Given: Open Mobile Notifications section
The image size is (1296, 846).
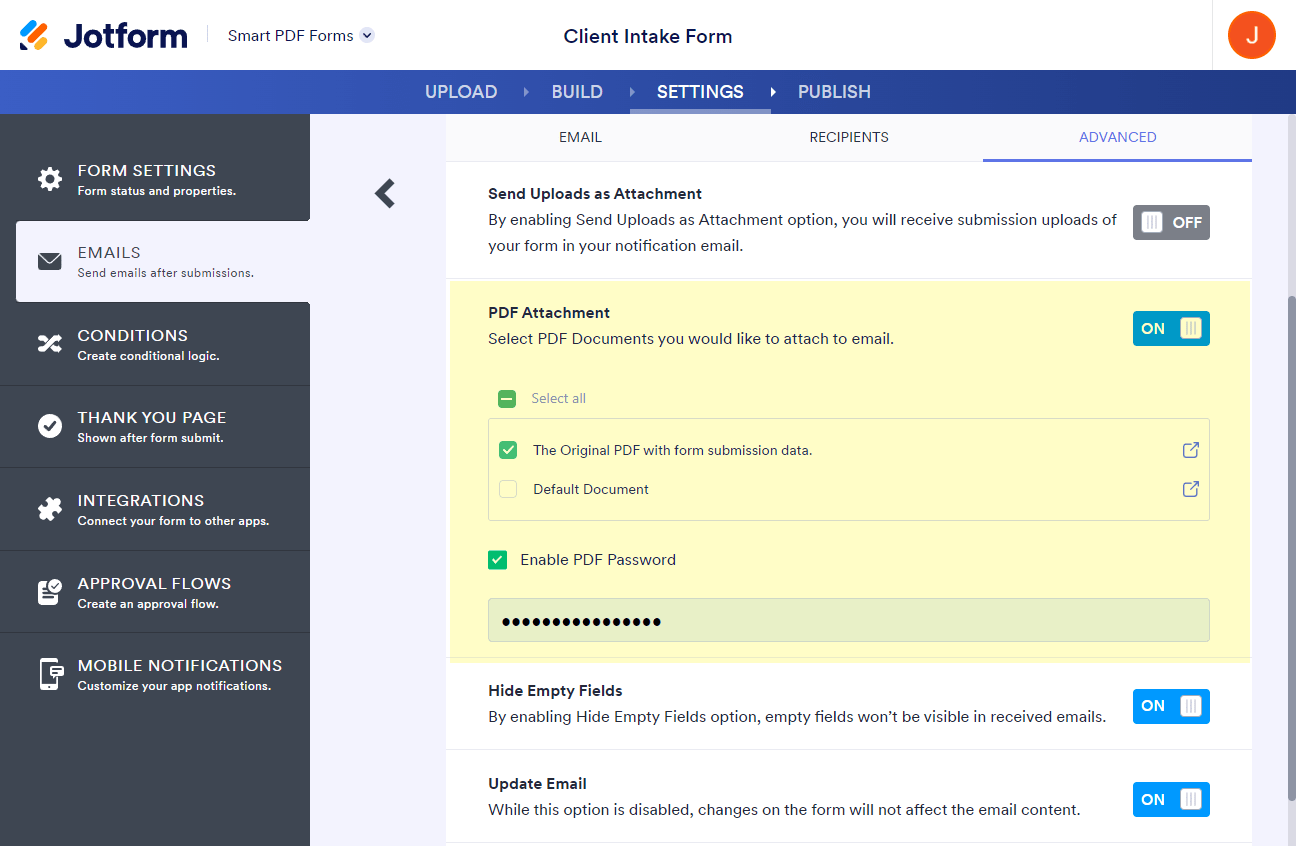Looking at the screenshot, I should tap(155, 674).
